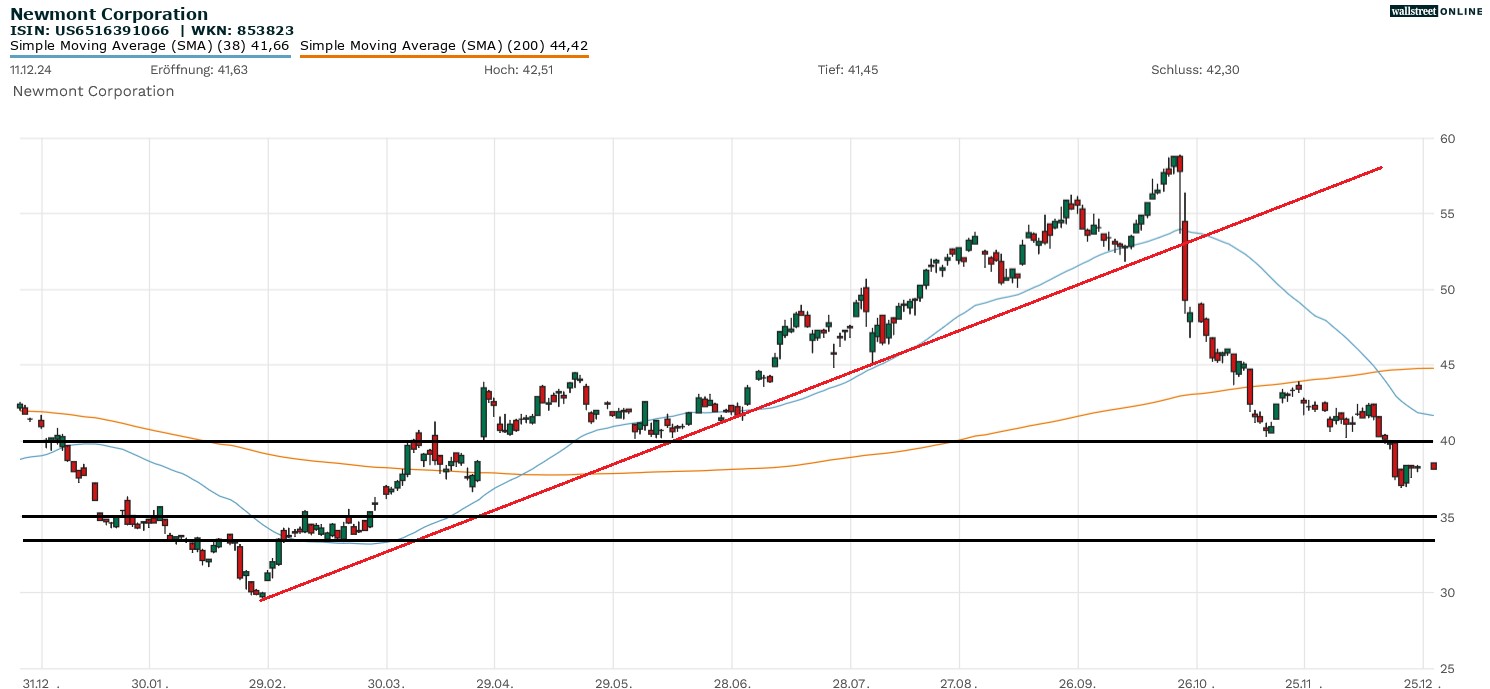The height and width of the screenshot is (689, 1490).
Task: Click the isolated candle at the chart's right edge
Action: (x=1432, y=466)
